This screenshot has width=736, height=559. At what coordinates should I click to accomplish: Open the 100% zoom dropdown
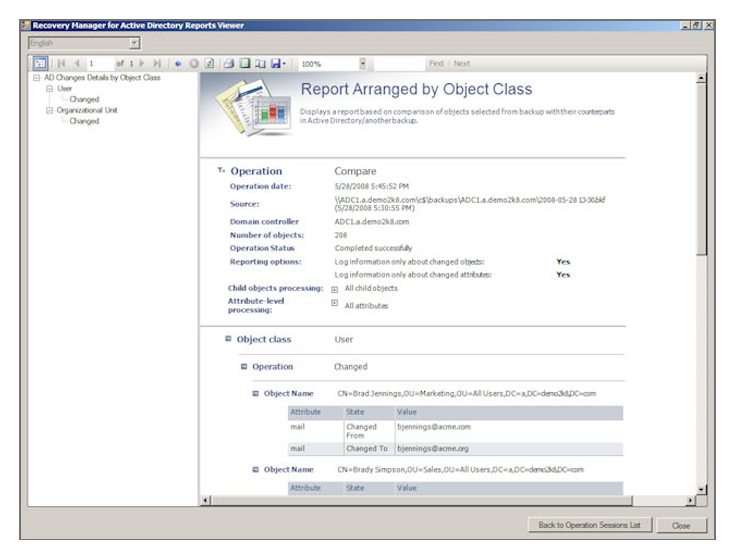coord(362,64)
